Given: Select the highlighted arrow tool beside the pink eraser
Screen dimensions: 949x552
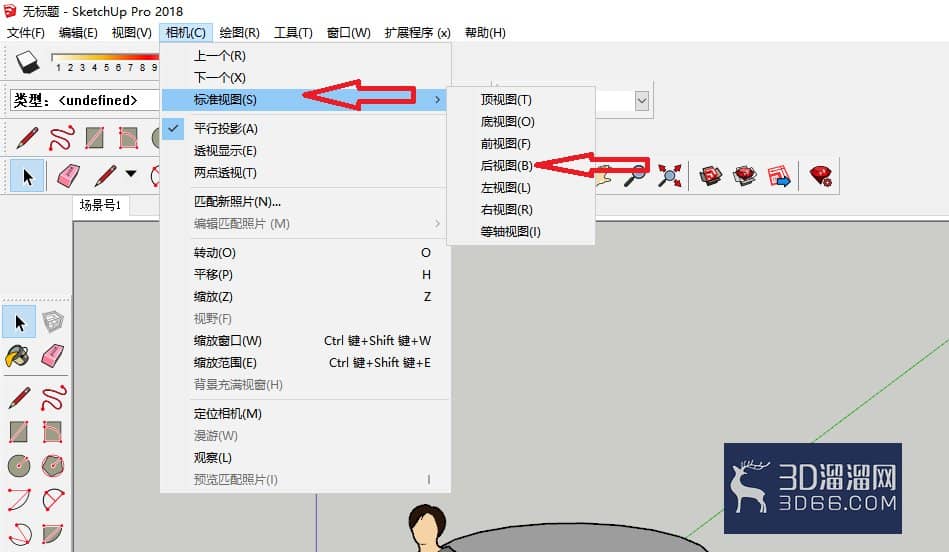Looking at the screenshot, I should pyautogui.click(x=27, y=176).
